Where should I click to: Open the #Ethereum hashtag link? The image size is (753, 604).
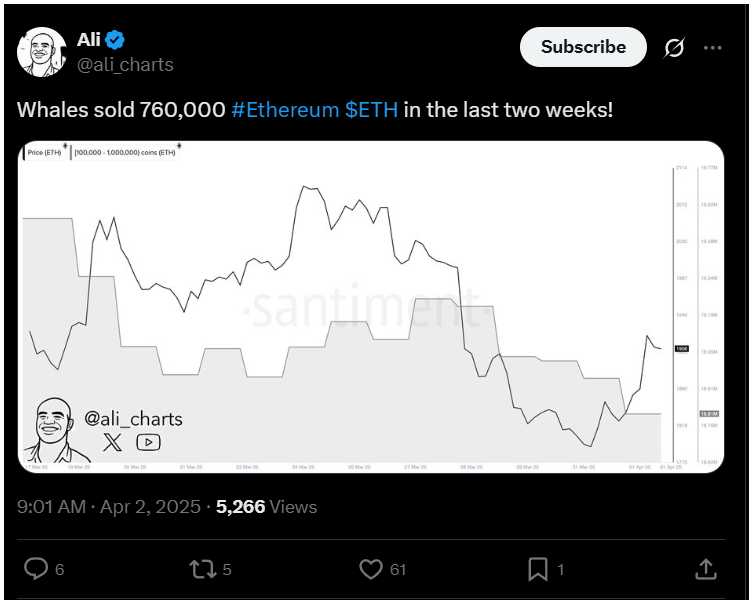[285, 109]
